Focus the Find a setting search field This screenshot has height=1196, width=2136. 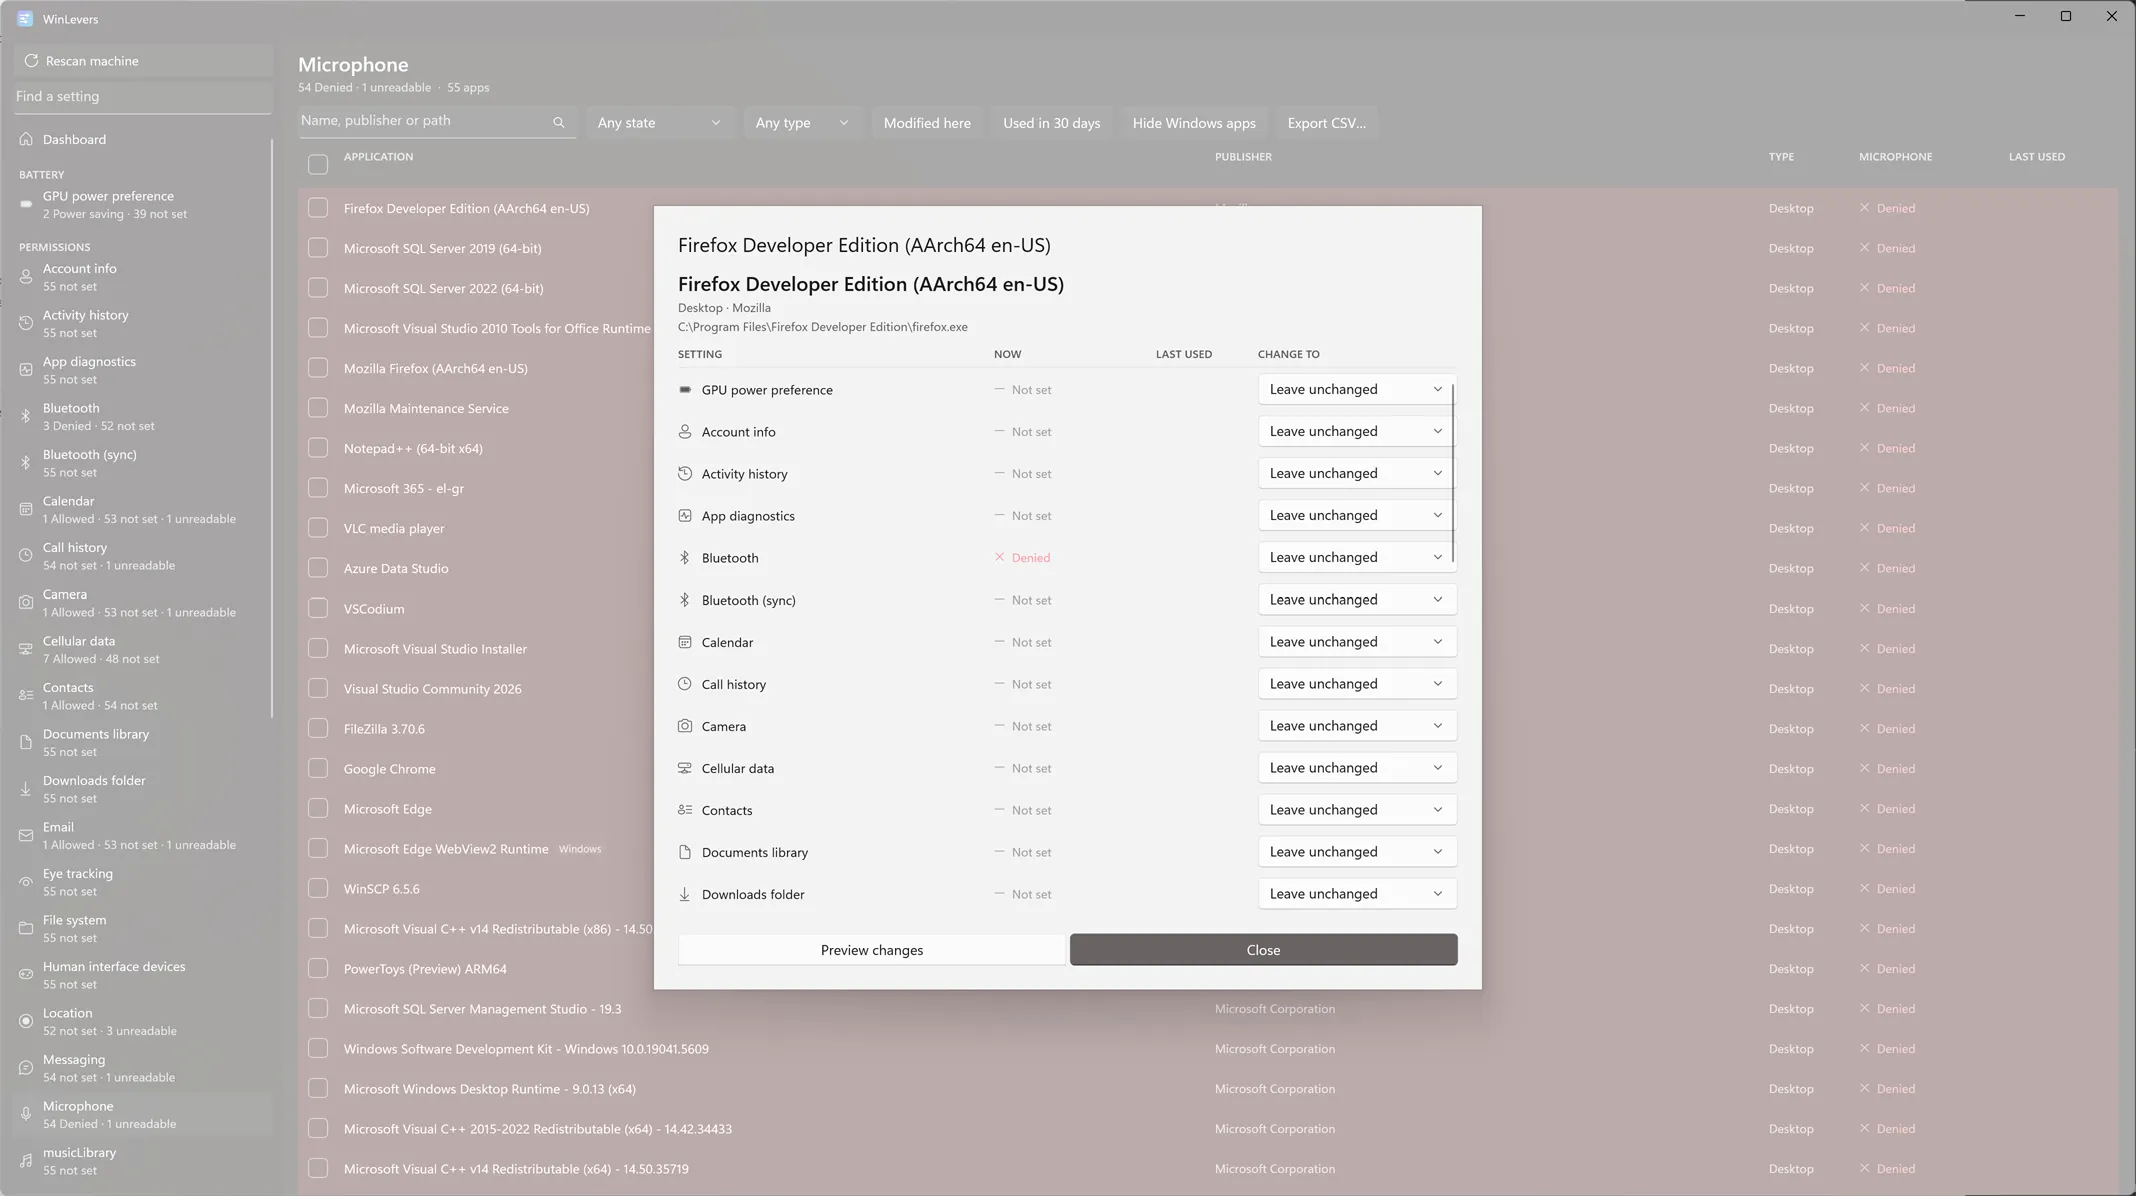click(142, 96)
